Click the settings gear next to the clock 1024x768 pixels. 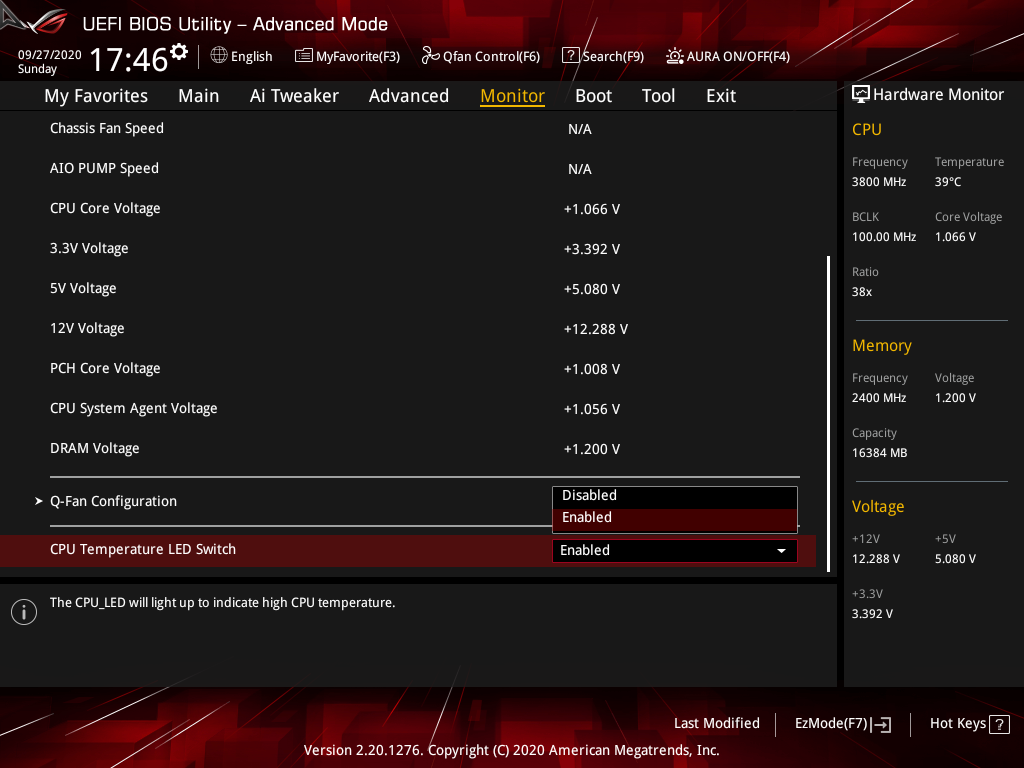click(178, 51)
